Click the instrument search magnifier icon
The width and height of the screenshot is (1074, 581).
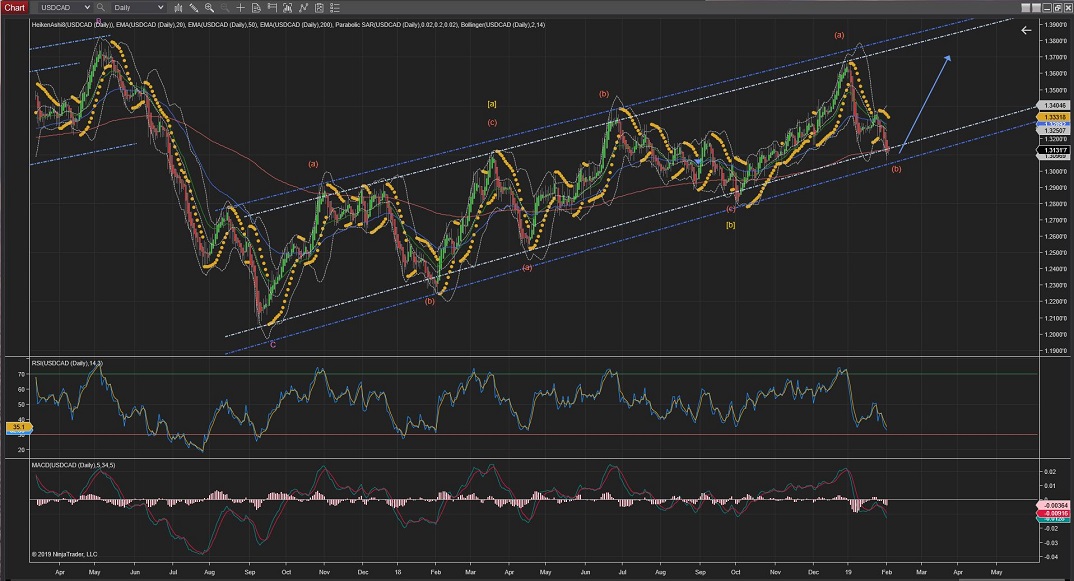[101, 8]
